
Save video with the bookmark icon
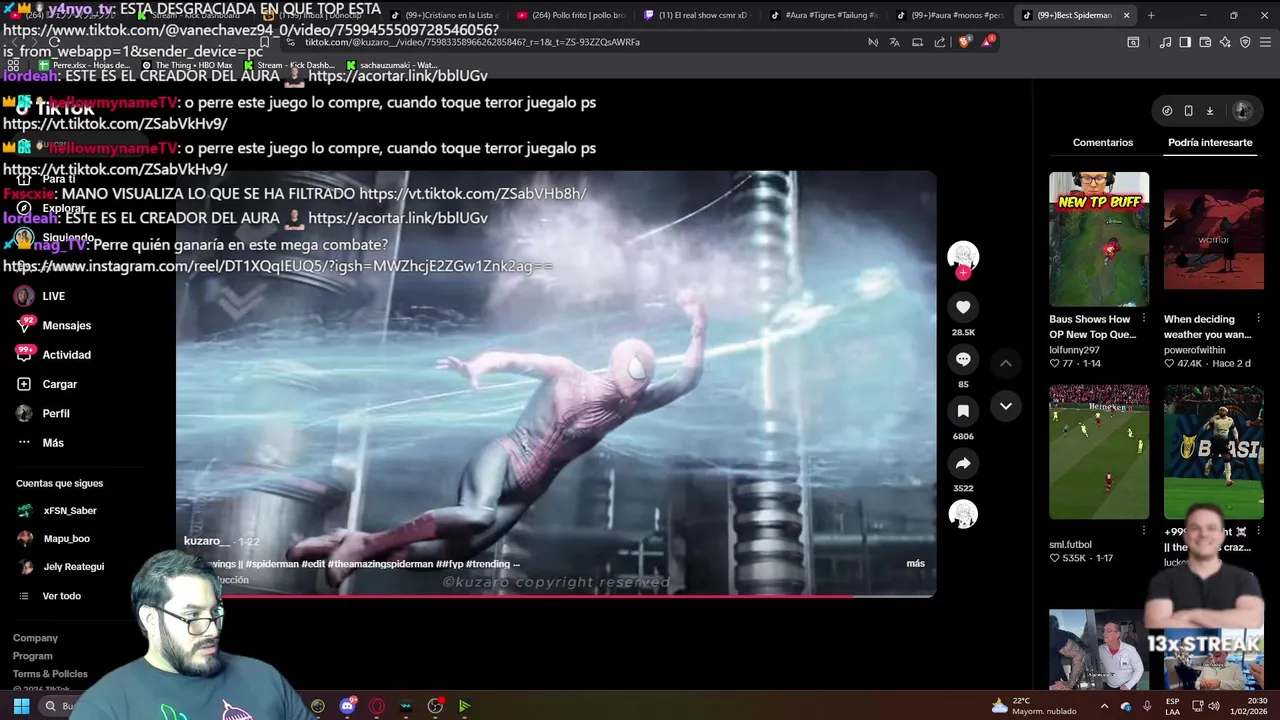tap(963, 411)
